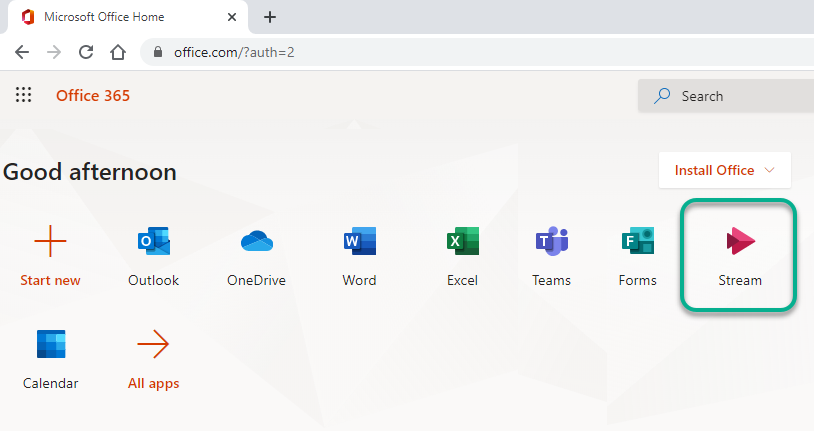The image size is (814, 431).
Task: Open the Calendar app
Action: (x=51, y=344)
